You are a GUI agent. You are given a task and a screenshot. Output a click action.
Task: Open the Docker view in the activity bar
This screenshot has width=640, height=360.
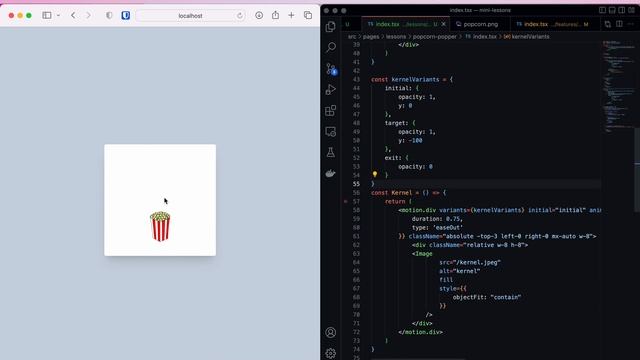click(331, 173)
